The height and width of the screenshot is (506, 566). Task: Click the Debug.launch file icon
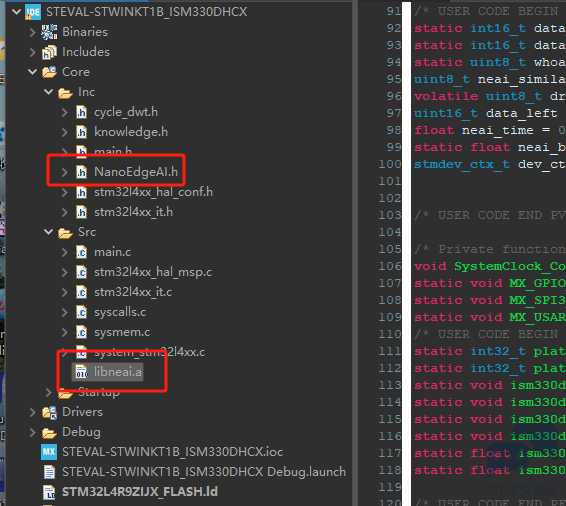pos(49,472)
